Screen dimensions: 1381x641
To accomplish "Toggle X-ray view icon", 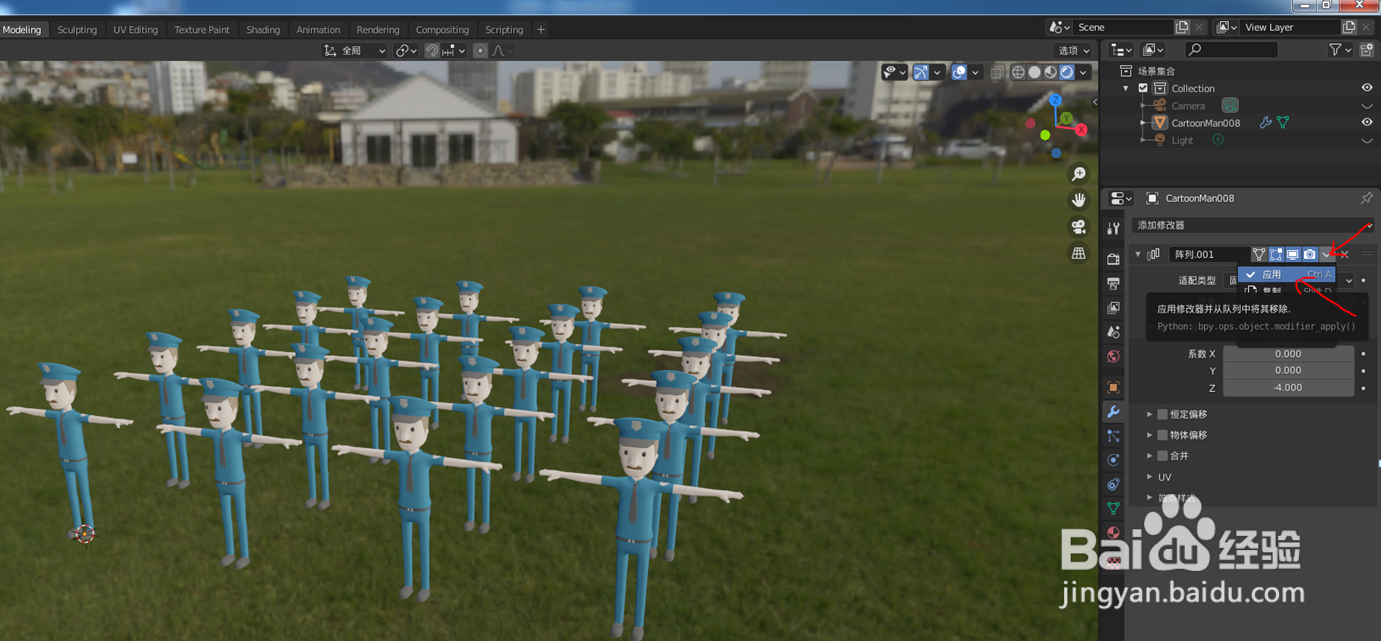I will pyautogui.click(x=997, y=72).
